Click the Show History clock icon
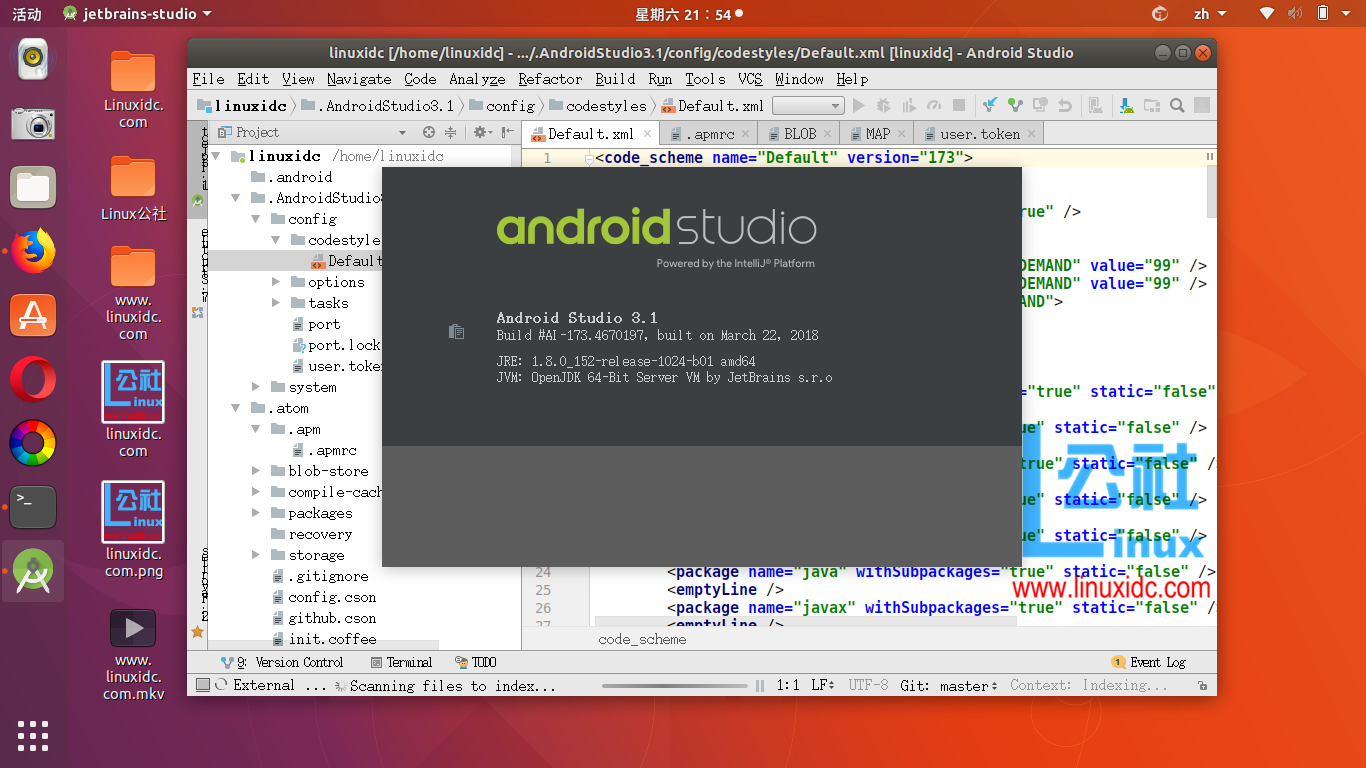Viewport: 1366px width, 768px height. pyautogui.click(x=1040, y=105)
